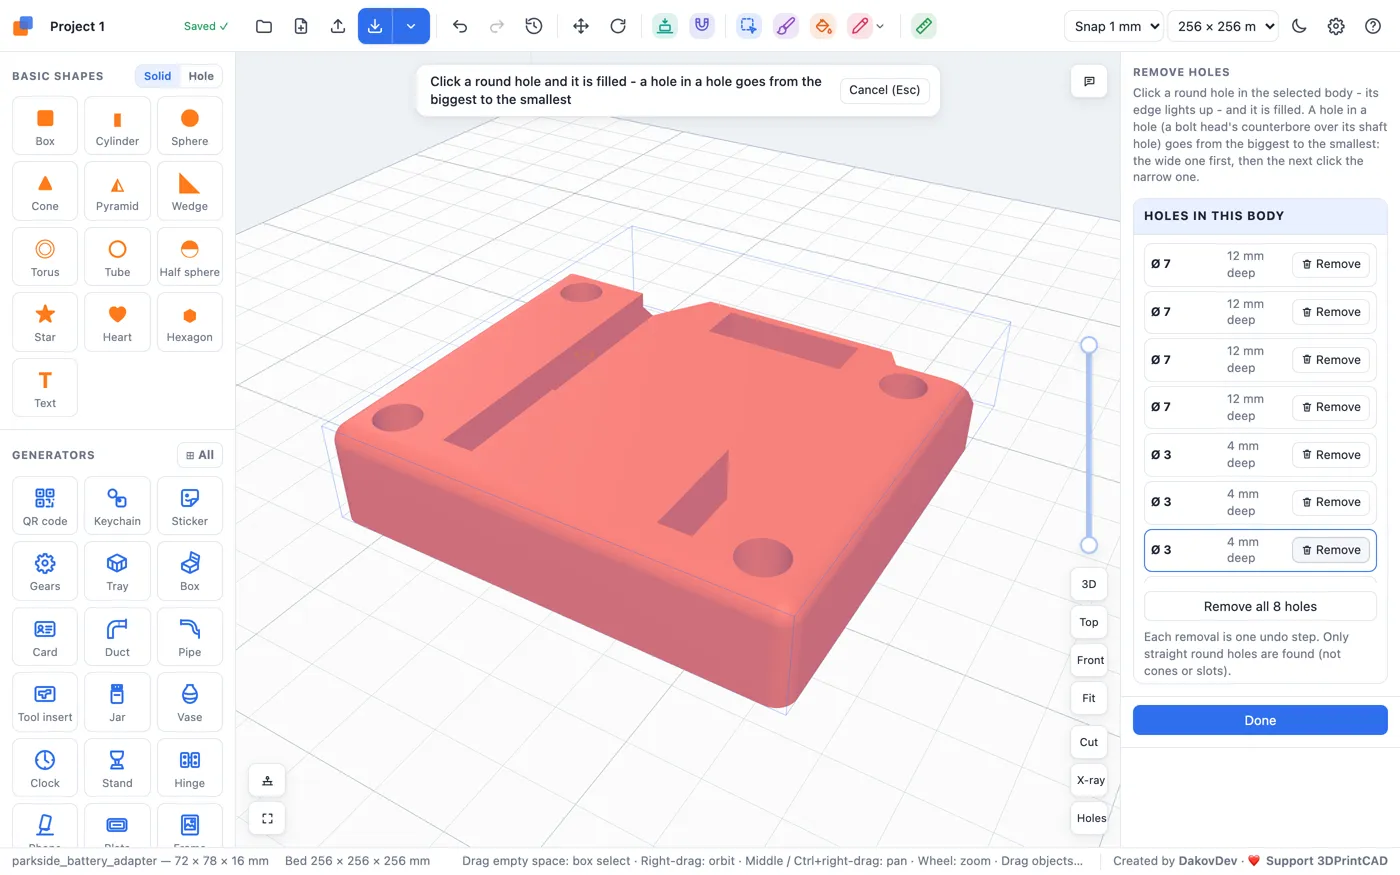The width and height of the screenshot is (1400, 875).
Task: Toggle dark mode moon icon
Action: point(1299,26)
